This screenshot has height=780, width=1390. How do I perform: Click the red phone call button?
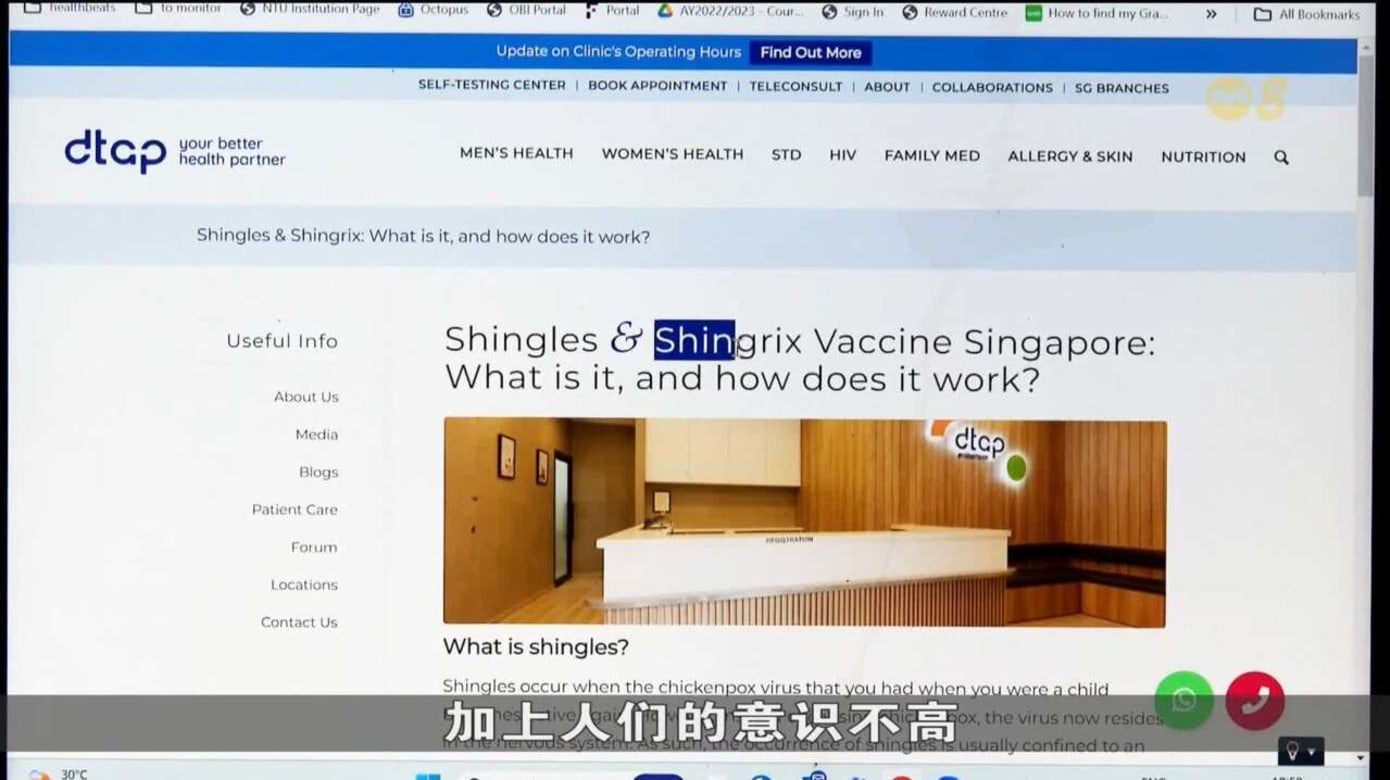(x=1255, y=700)
